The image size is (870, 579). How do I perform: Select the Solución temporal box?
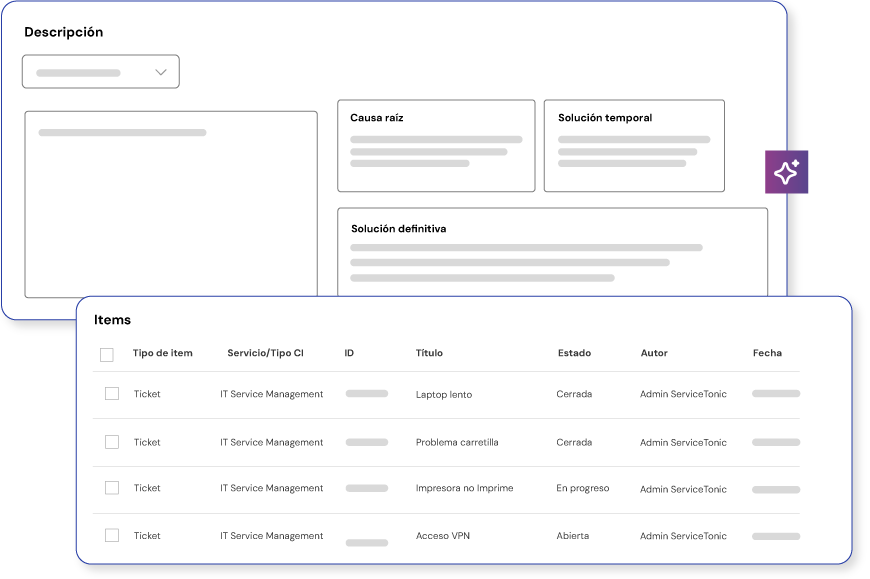coord(634,146)
